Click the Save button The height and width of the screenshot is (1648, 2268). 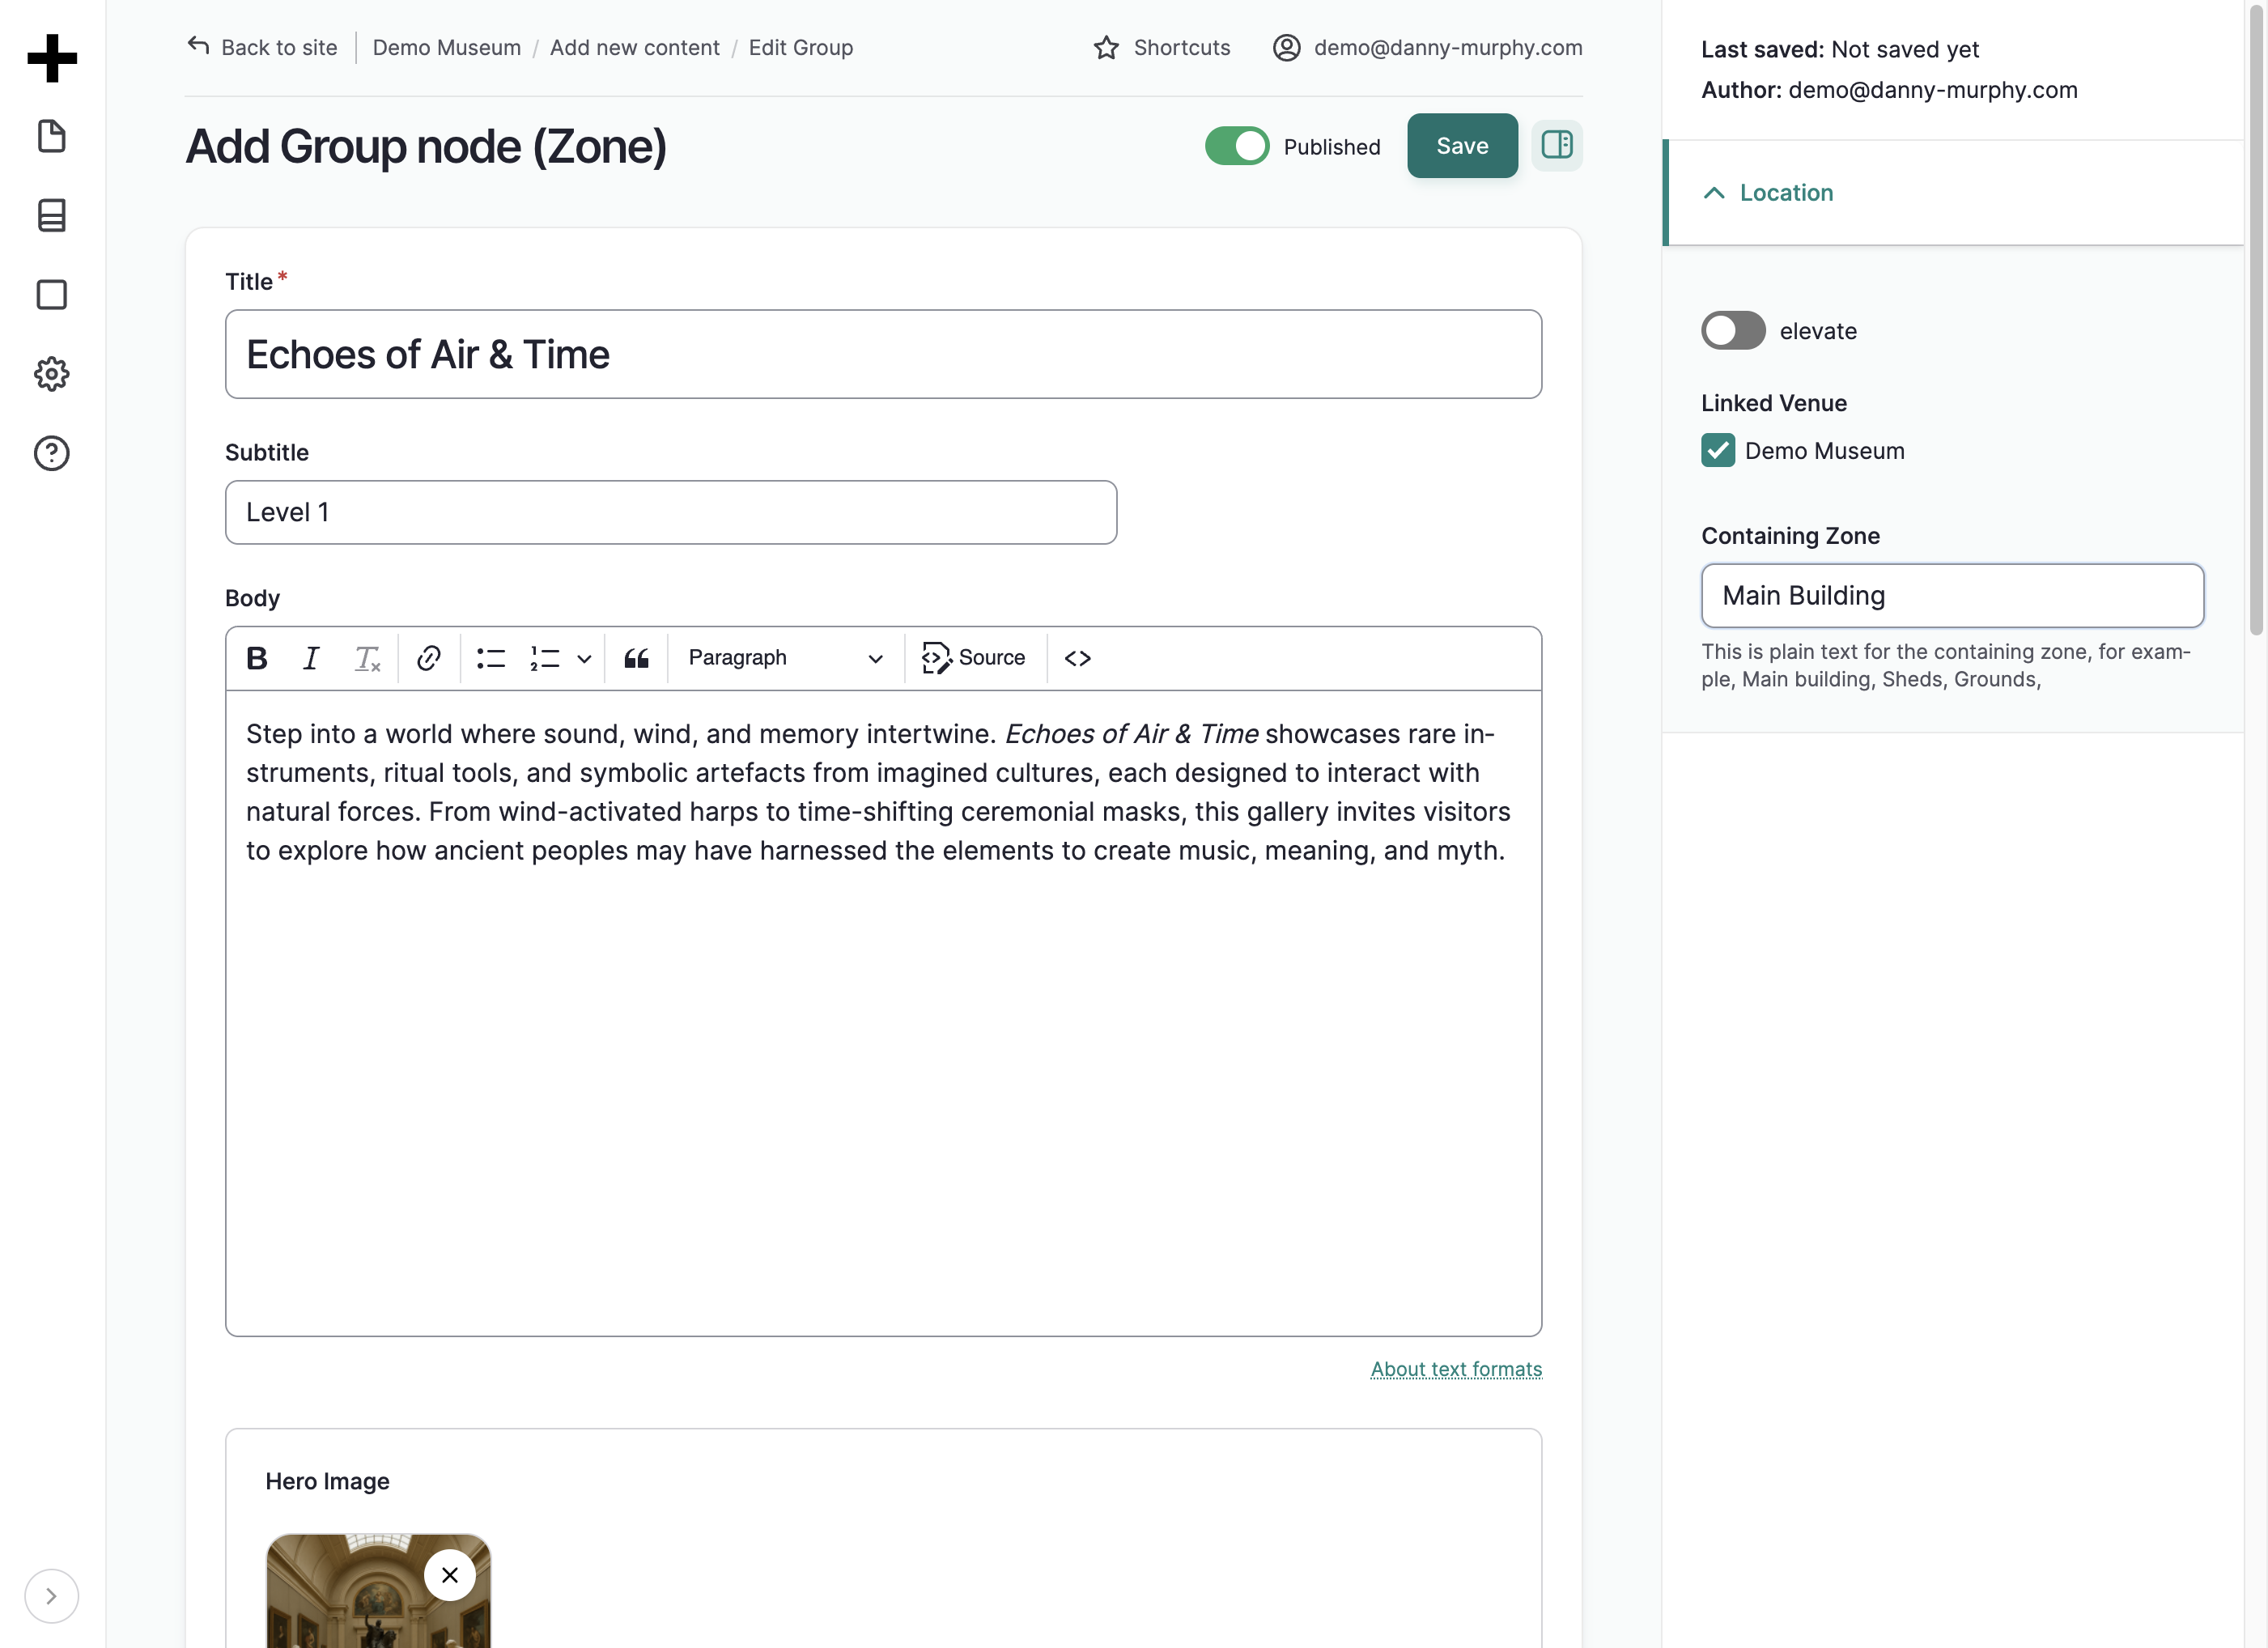(1462, 146)
